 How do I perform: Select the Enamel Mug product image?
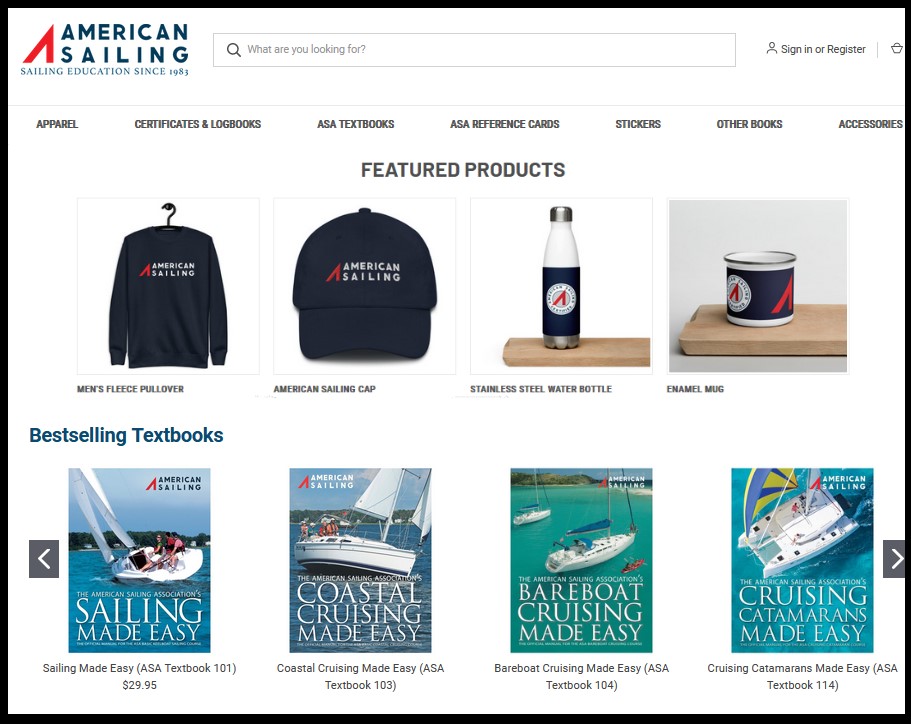coord(758,286)
